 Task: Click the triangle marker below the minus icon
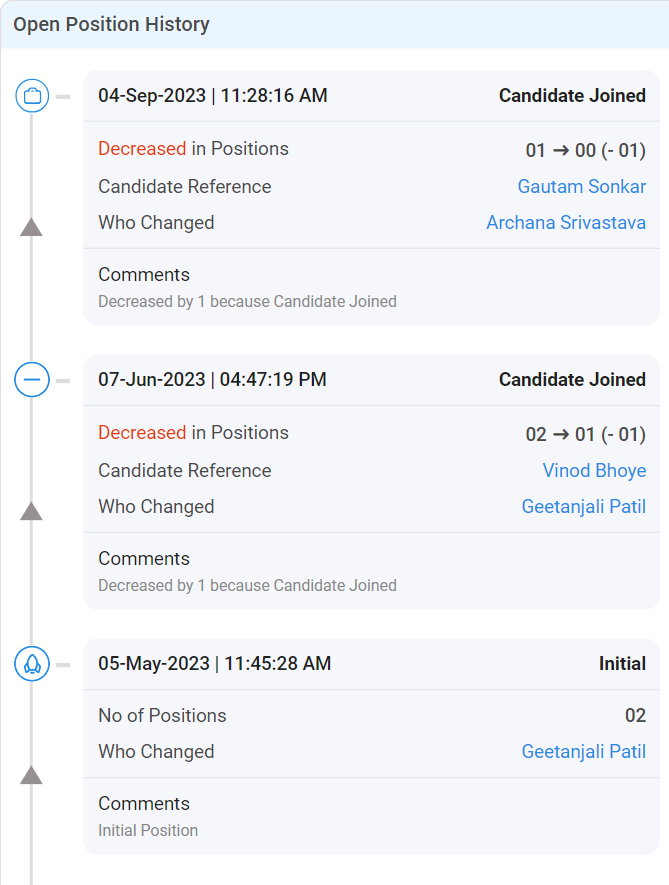(x=32, y=511)
